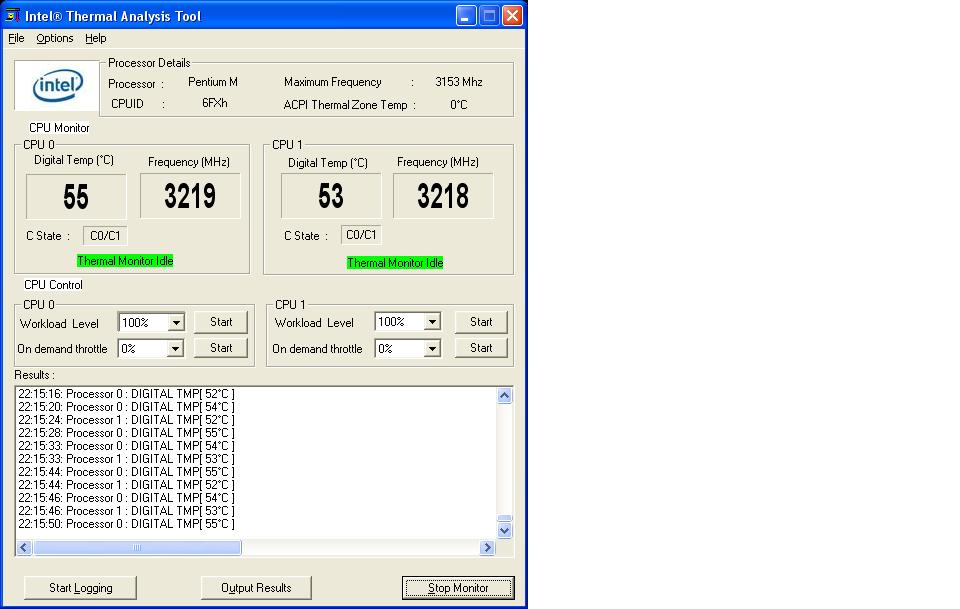Viewport: 960px width, 609px height.
Task: Click the Start Logging button
Action: [80, 588]
